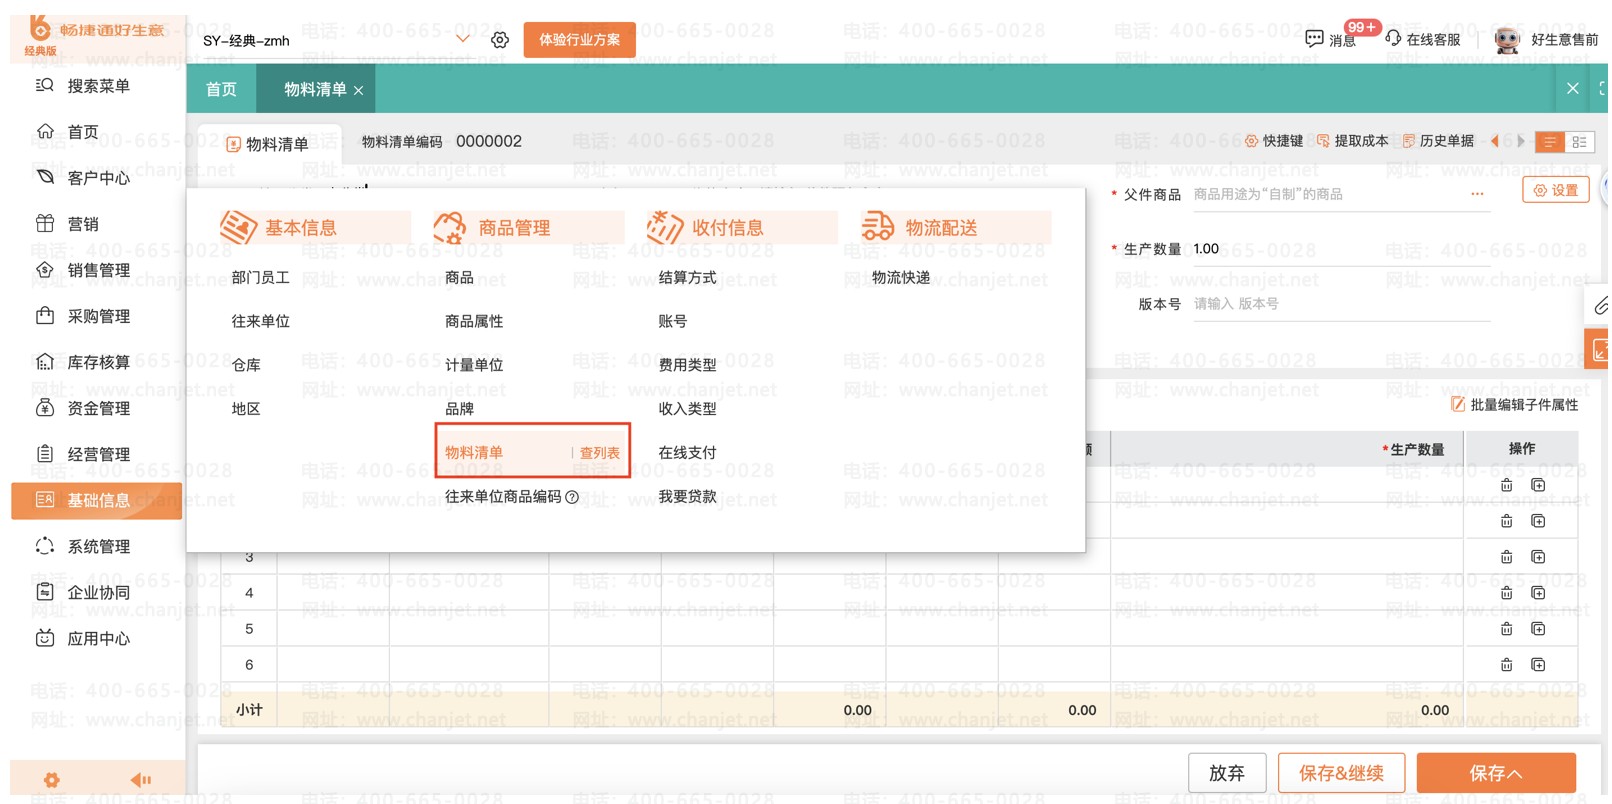The image size is (1612, 804).
Task: Click 批量编辑子件属性 link
Action: [x=1514, y=405]
